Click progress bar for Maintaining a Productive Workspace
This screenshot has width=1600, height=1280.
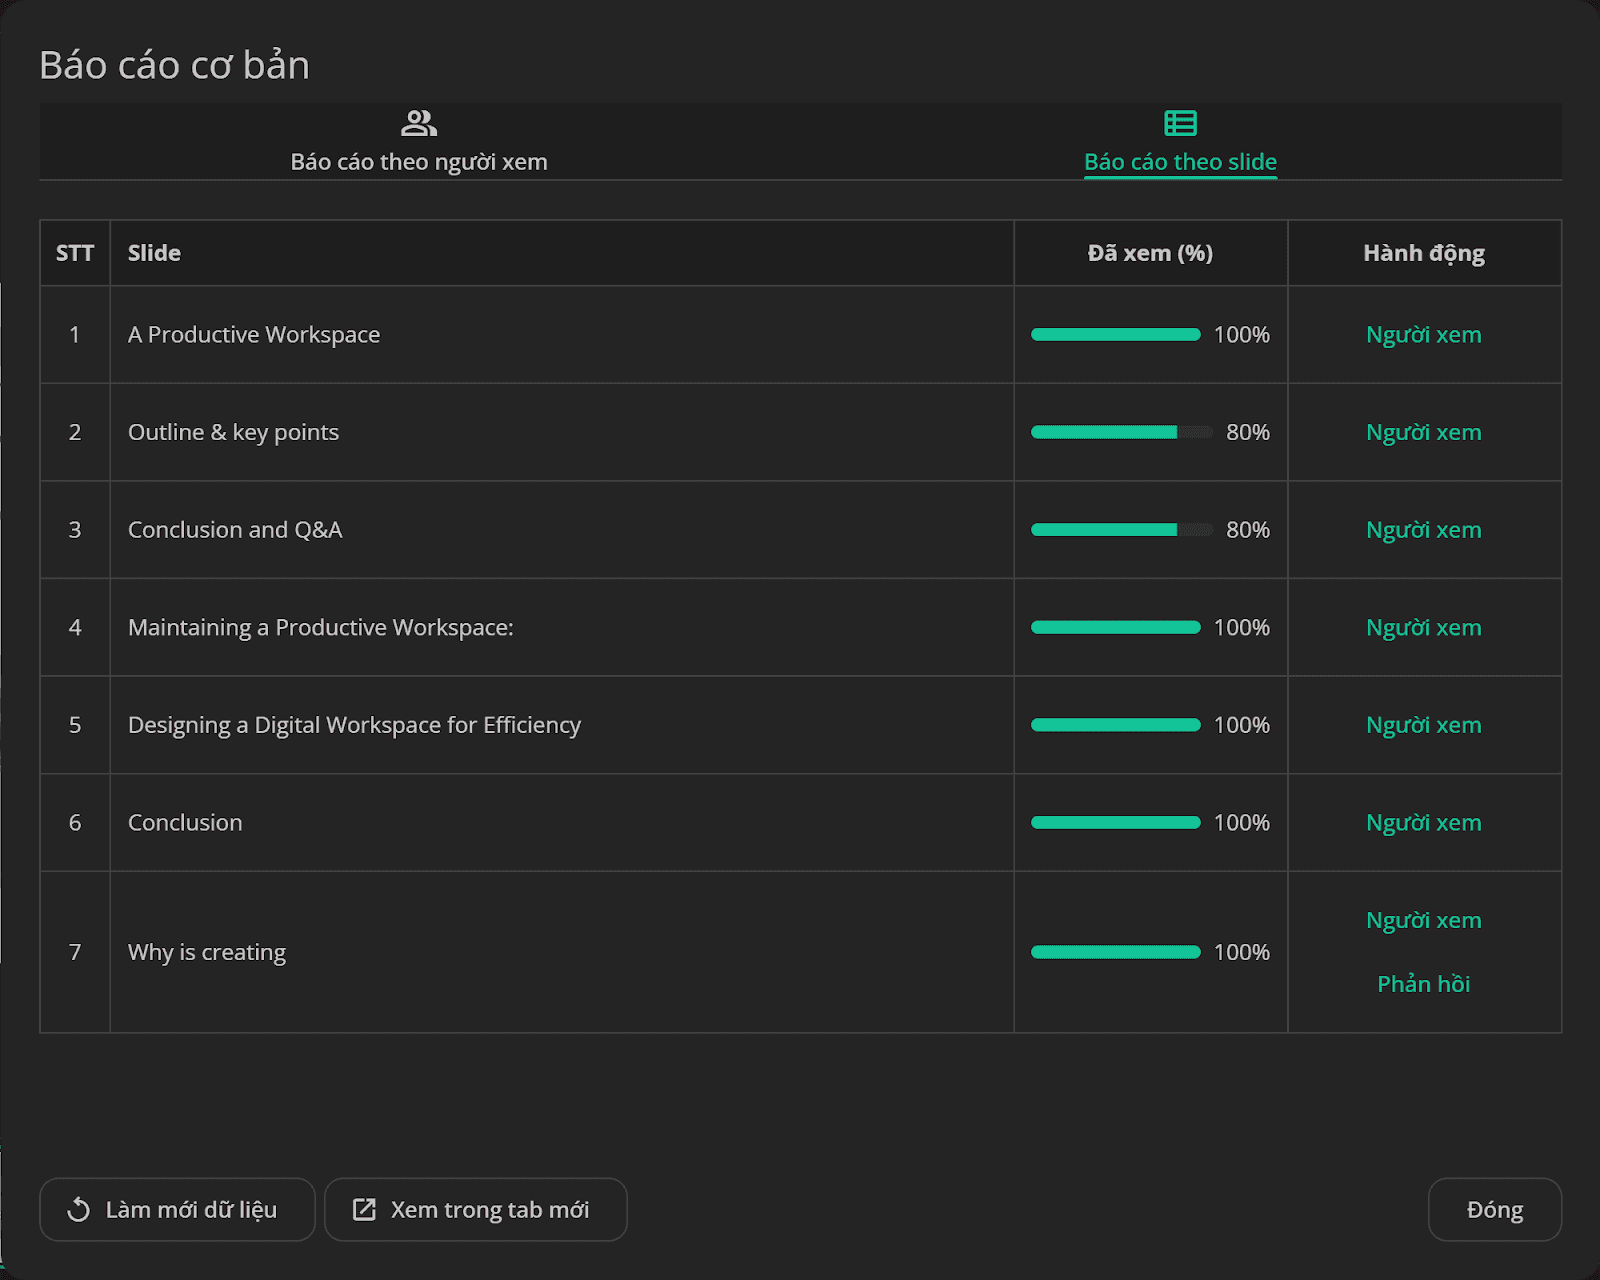(x=1116, y=627)
